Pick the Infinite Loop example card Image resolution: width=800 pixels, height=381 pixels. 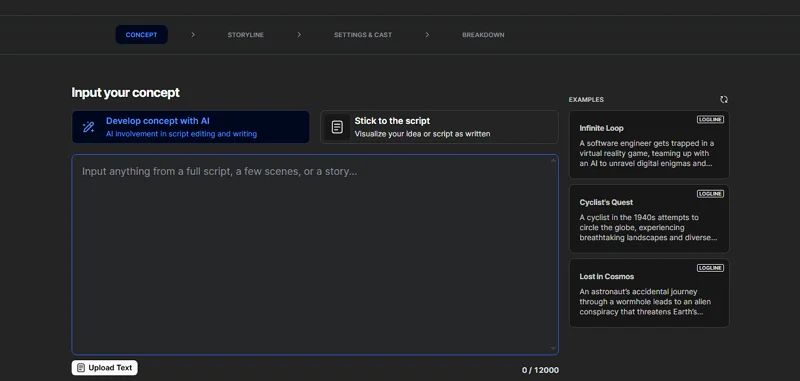[x=649, y=144]
